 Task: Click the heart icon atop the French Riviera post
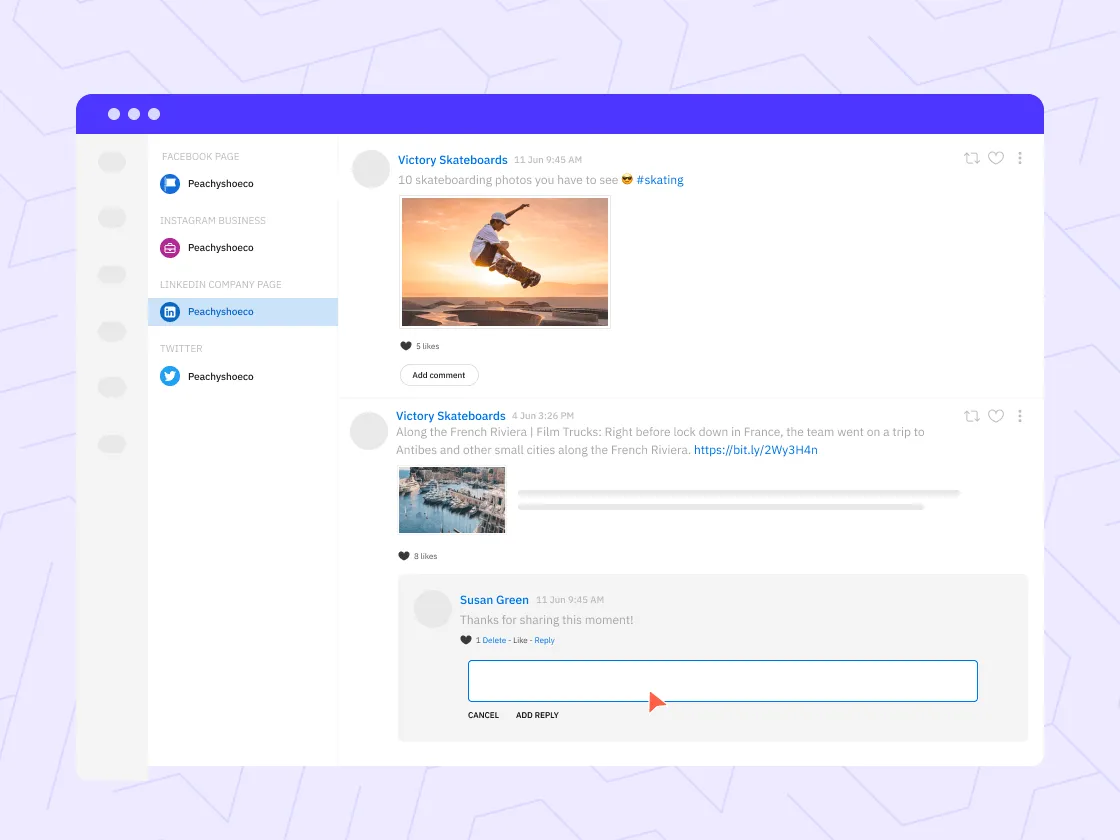(x=995, y=416)
